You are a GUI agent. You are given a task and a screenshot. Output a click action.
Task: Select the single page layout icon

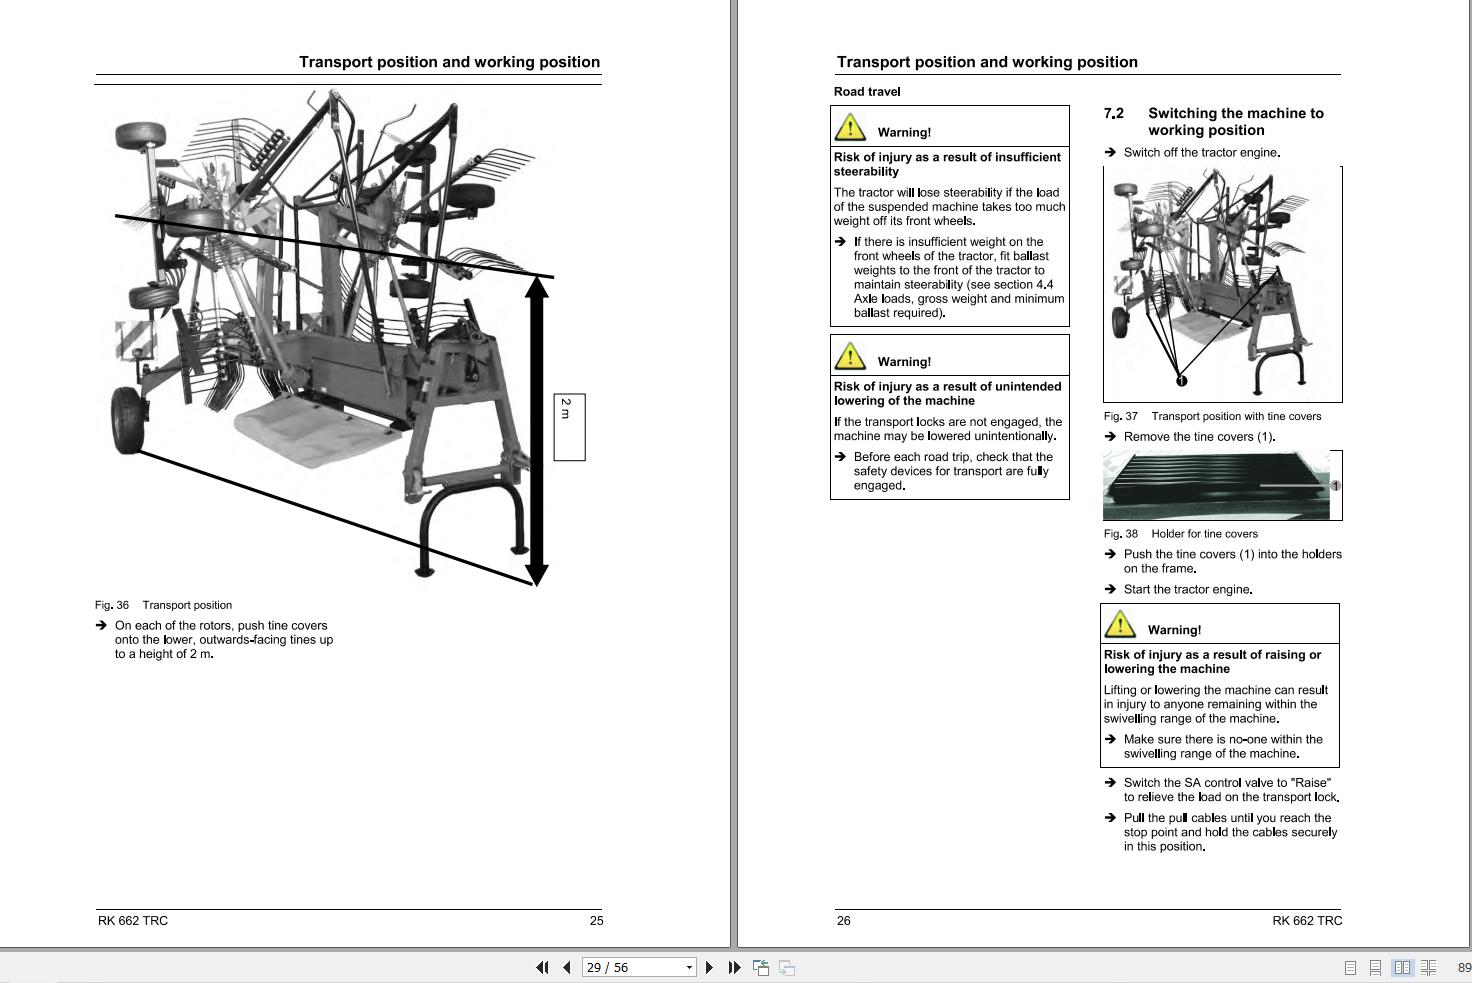click(x=1350, y=967)
